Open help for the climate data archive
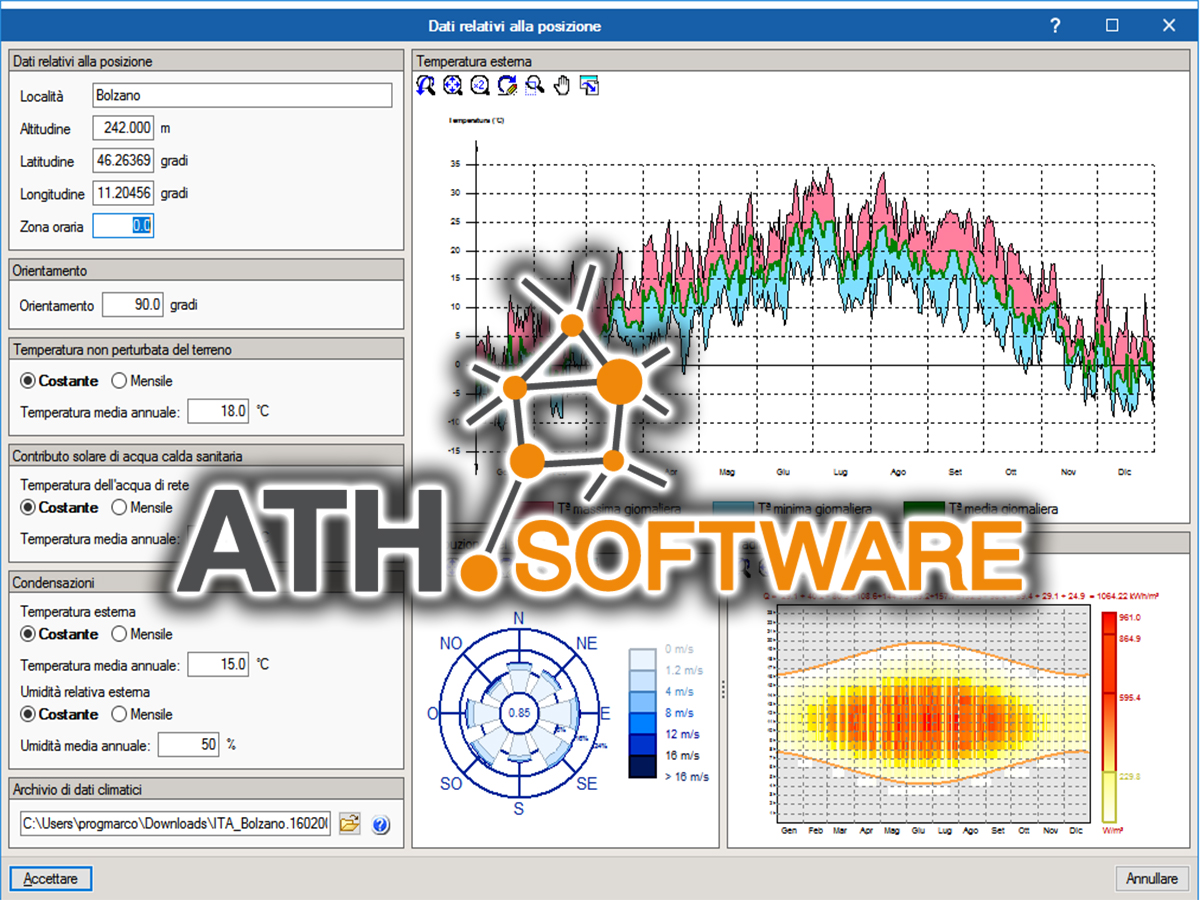 click(380, 825)
